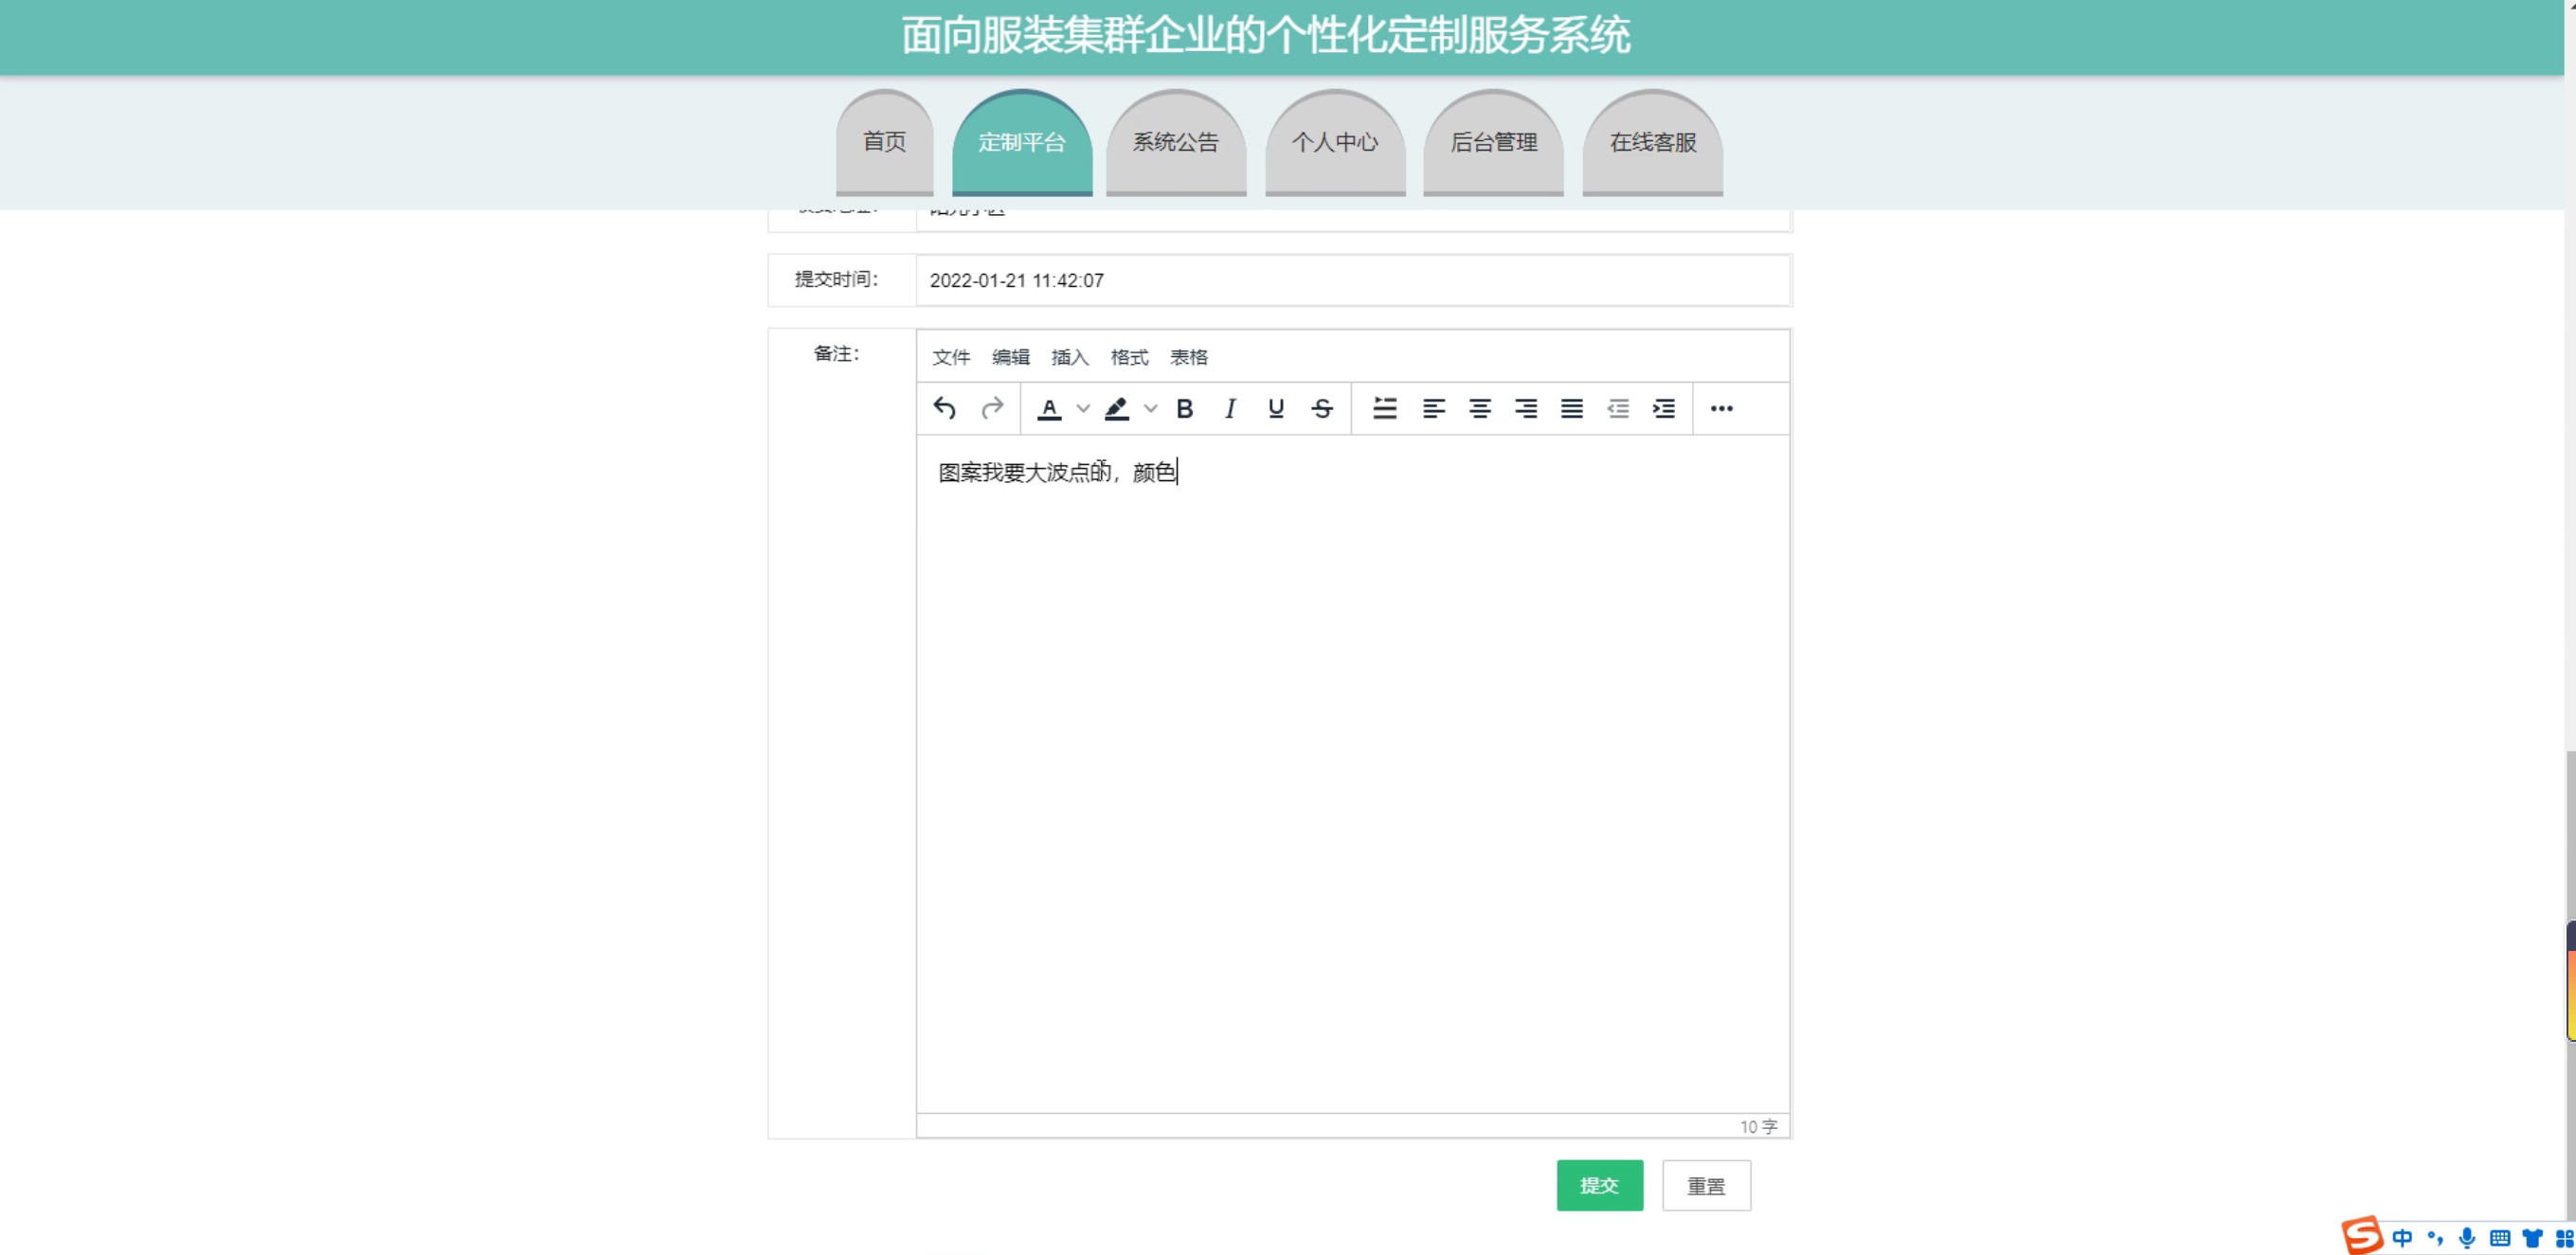Viewport: 2576px width, 1255px height.
Task: Switch to 个人中心 tab
Action: [1334, 143]
